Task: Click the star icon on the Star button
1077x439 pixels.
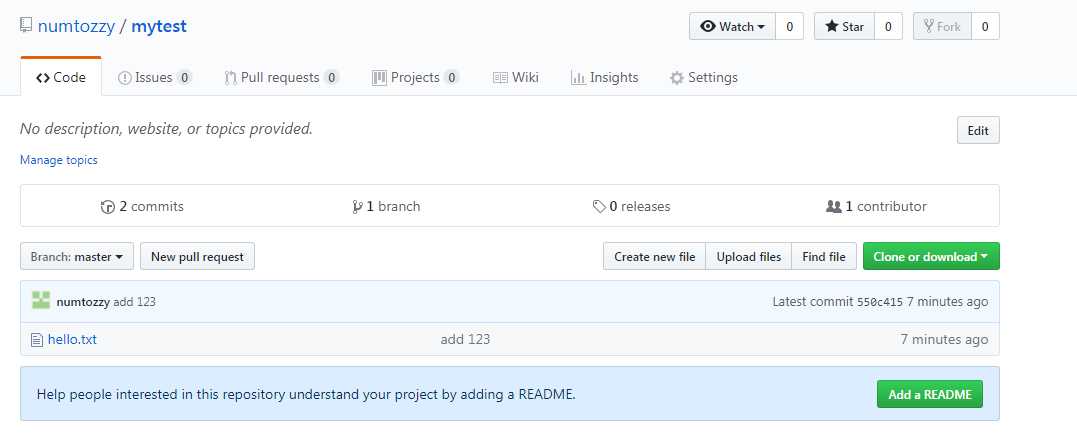Action: (x=832, y=27)
